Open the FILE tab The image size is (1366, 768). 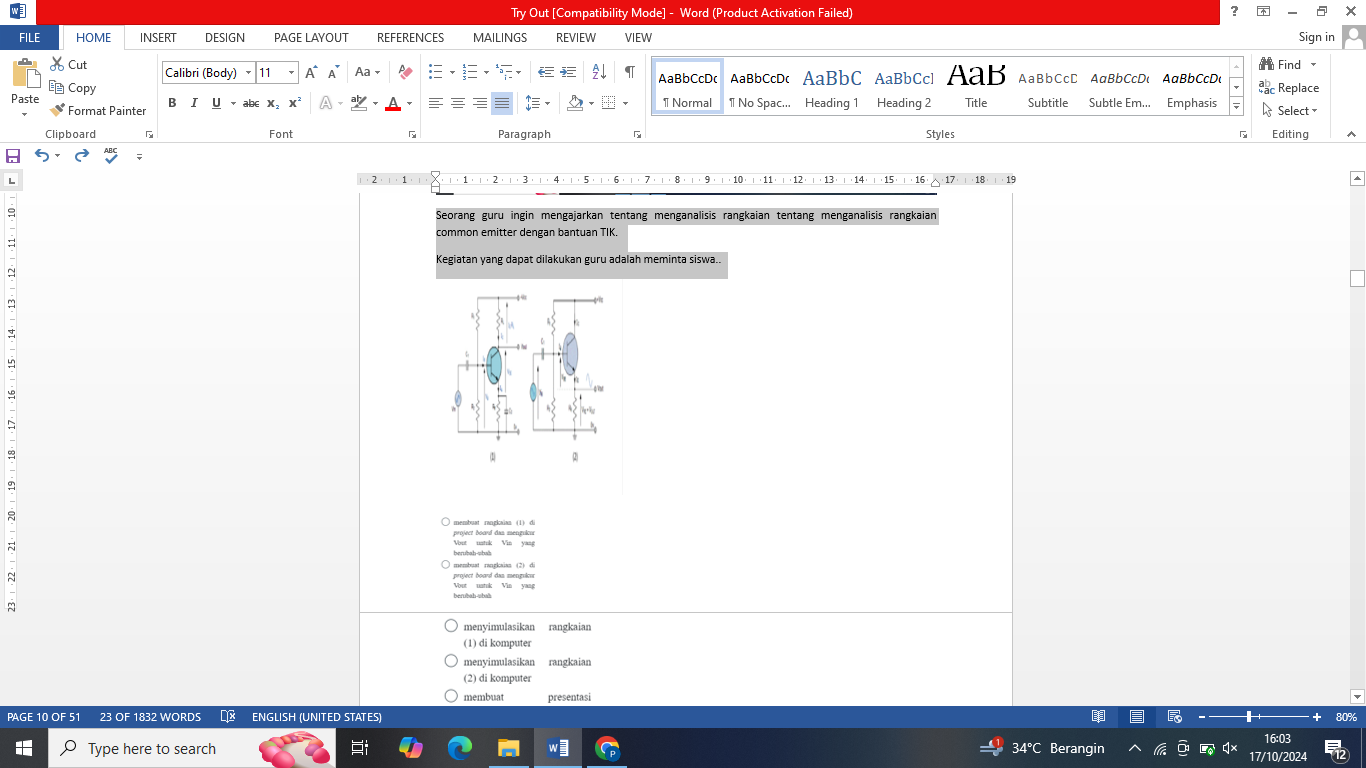pos(30,38)
